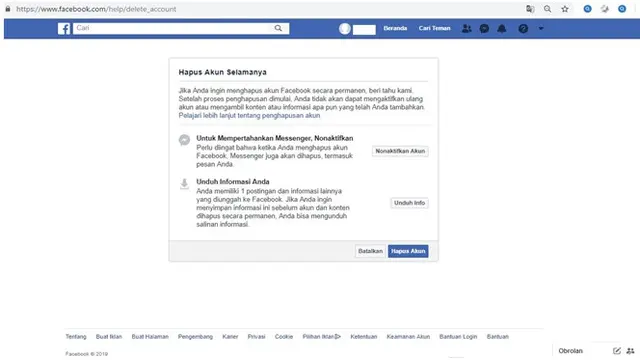
Task: Click the Messenger icon beside Untuk Mempertahankan Messenger
Action: coord(184,140)
